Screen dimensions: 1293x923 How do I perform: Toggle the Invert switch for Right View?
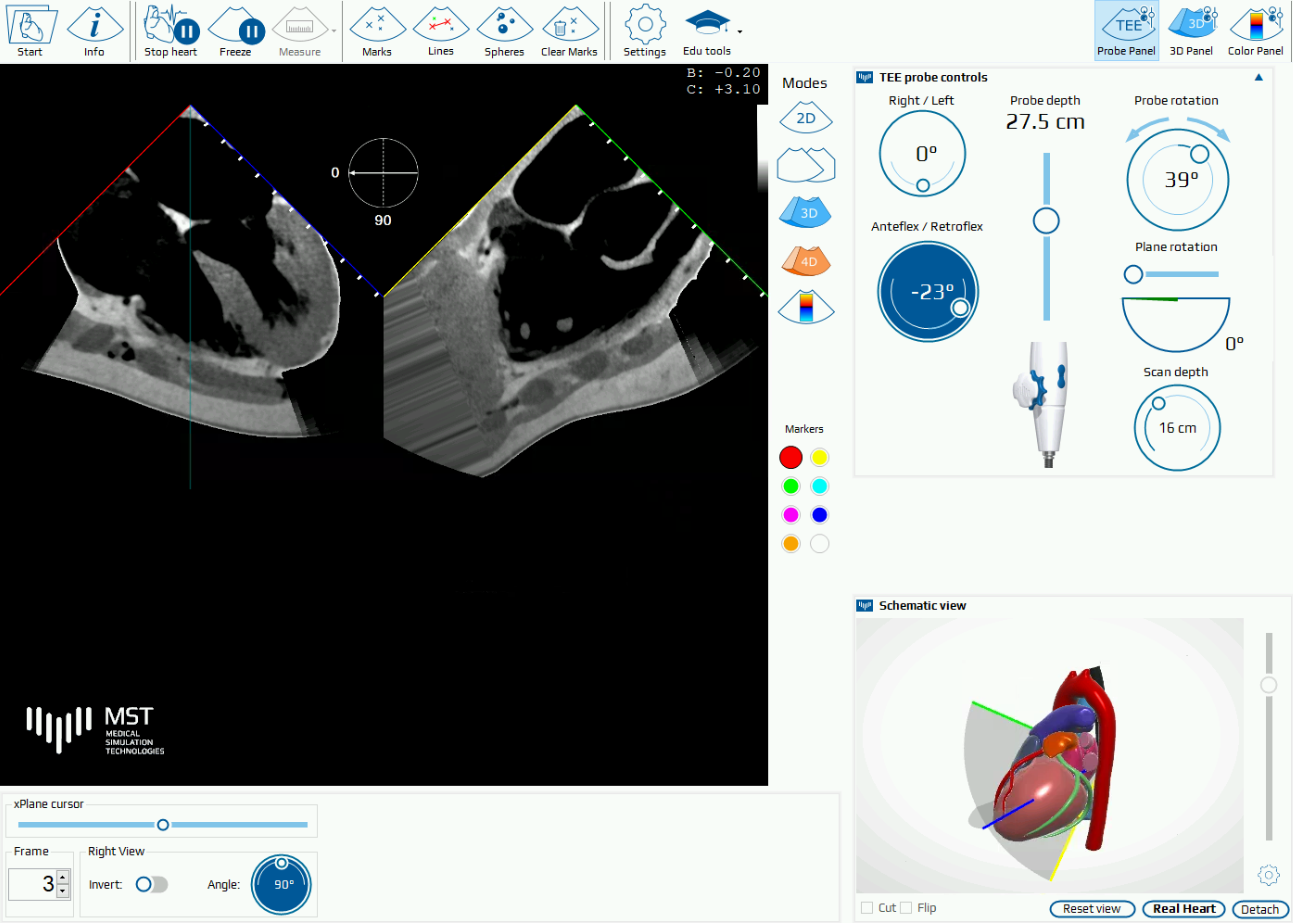(152, 884)
